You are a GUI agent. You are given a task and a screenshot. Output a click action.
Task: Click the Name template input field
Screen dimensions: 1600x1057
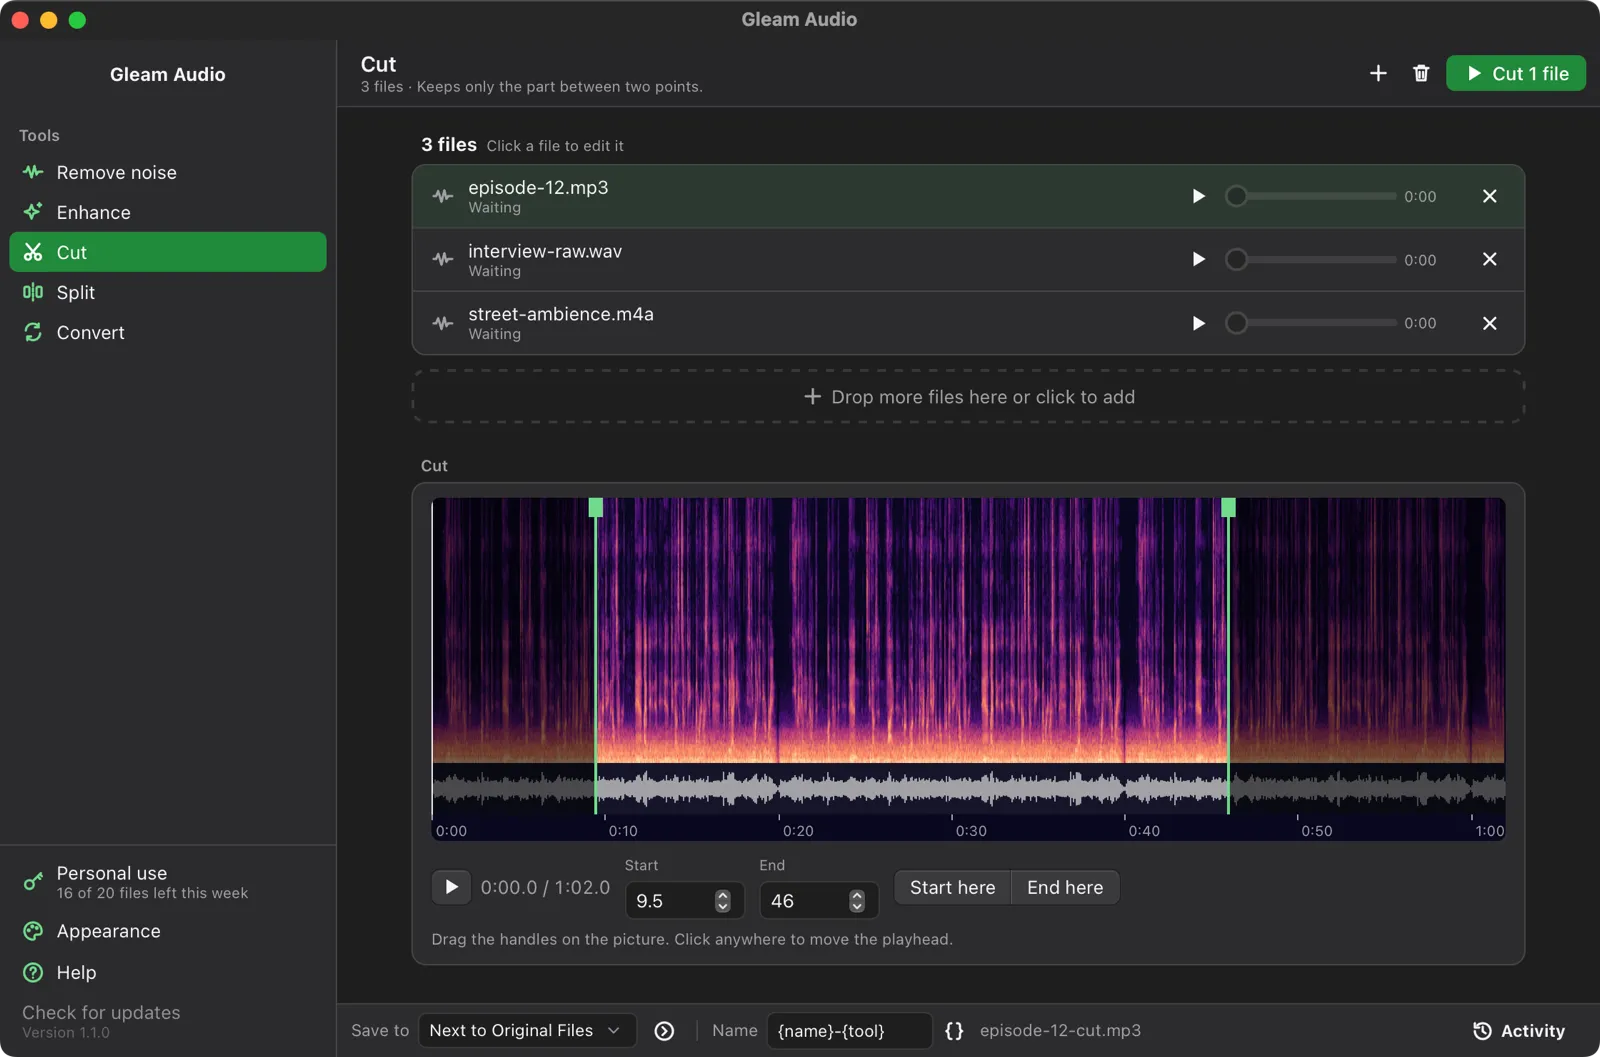click(x=849, y=1030)
